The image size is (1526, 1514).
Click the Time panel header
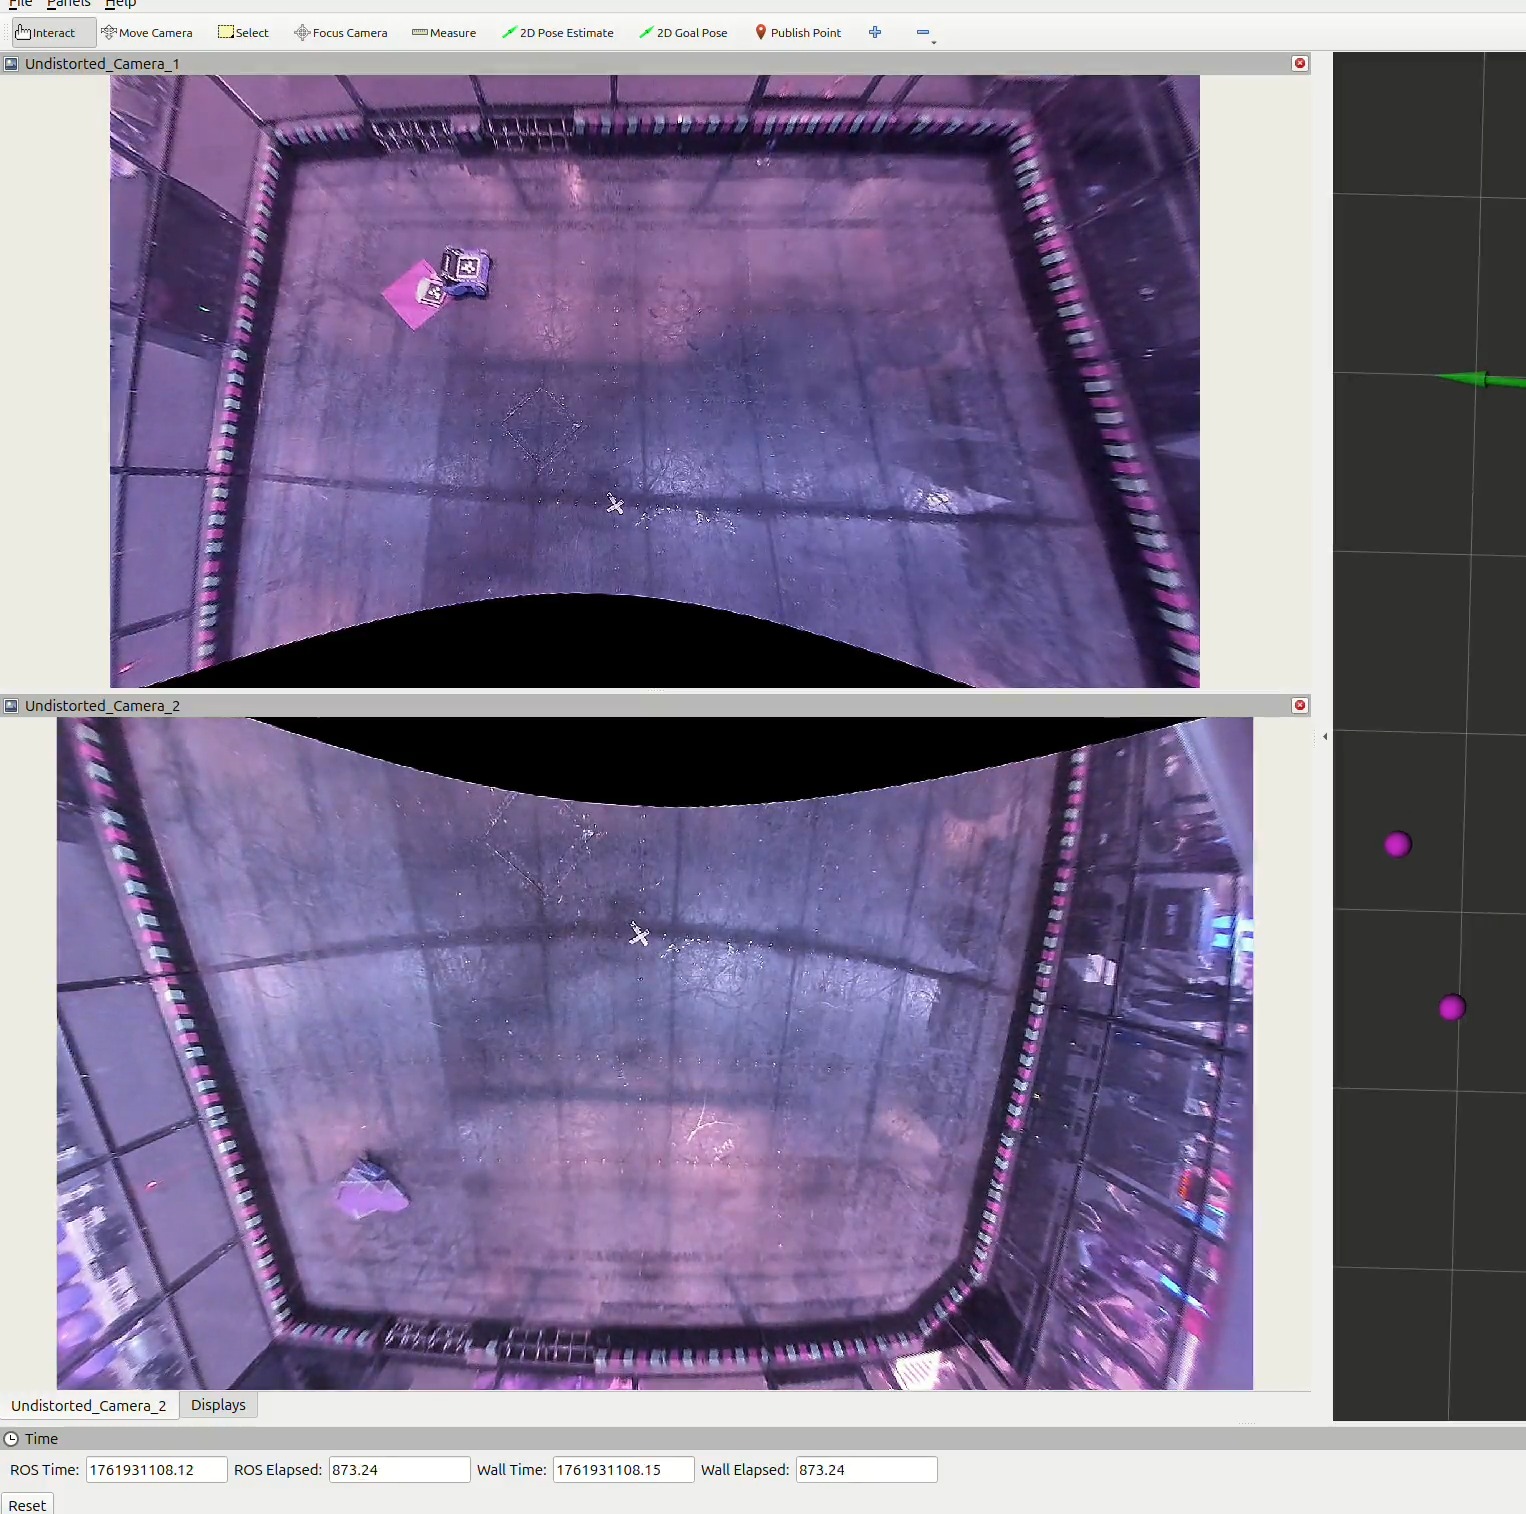tap(763, 1439)
